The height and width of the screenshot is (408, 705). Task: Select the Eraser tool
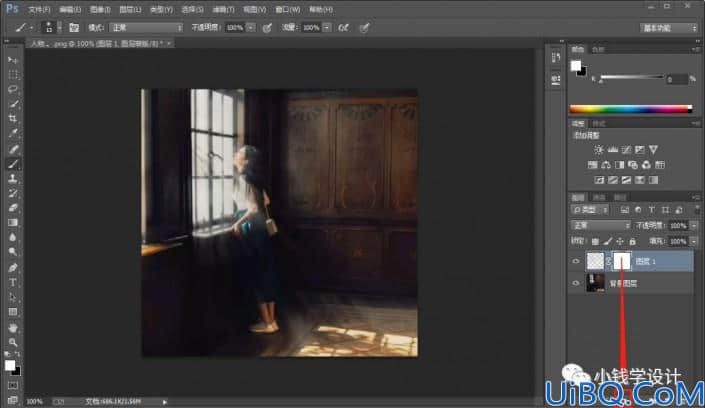(x=13, y=208)
